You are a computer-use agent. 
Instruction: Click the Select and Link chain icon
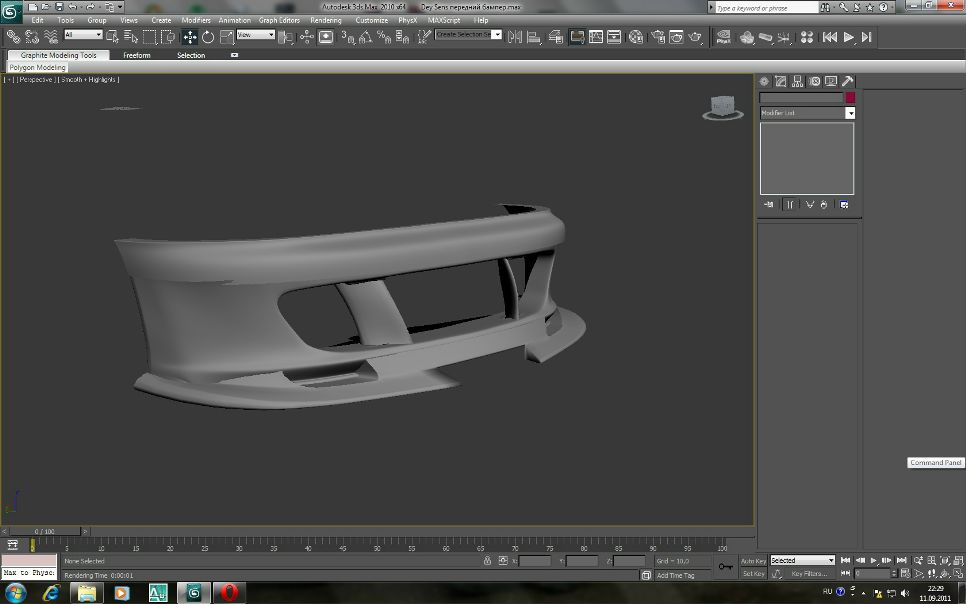pyautogui.click(x=13, y=37)
